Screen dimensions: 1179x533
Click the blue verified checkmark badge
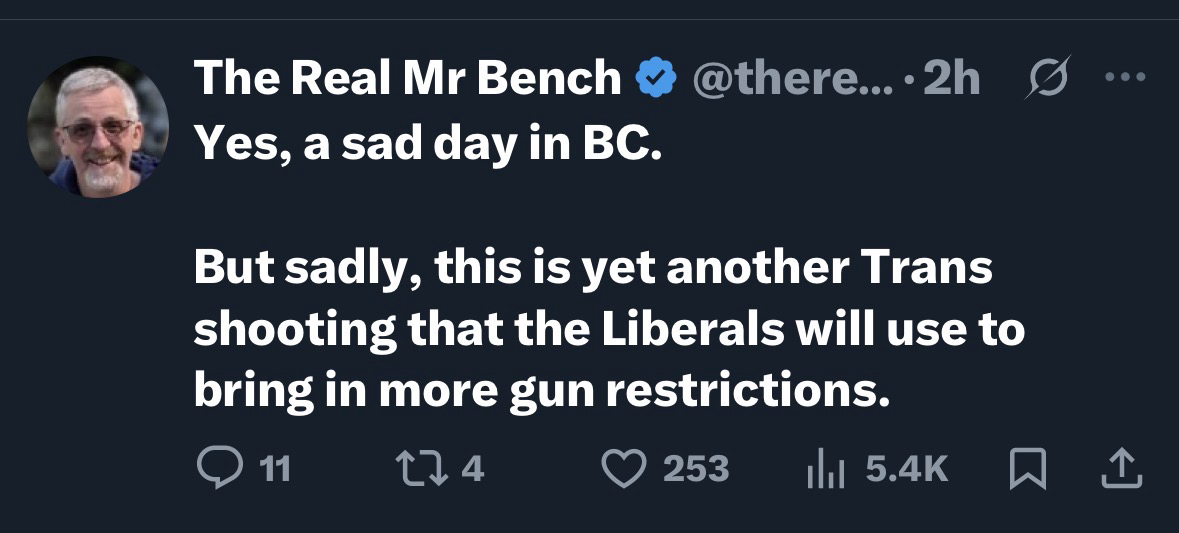(x=657, y=78)
